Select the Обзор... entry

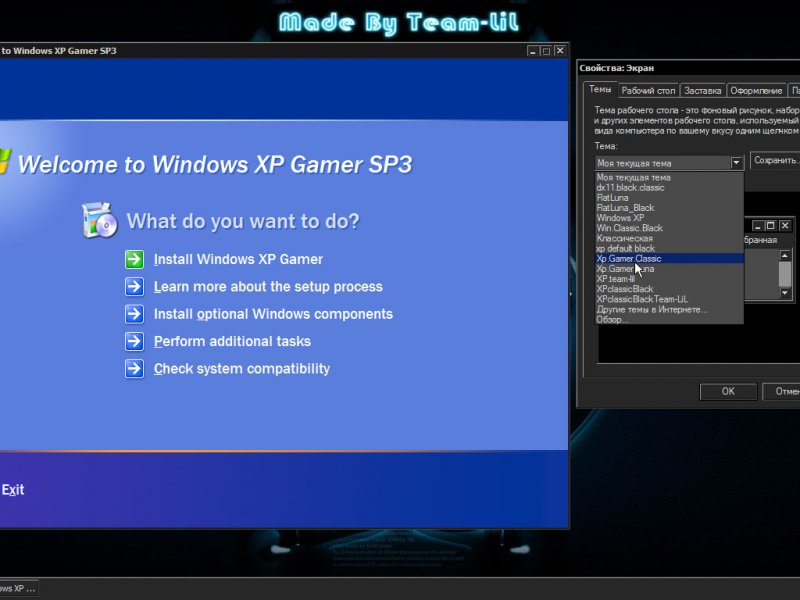[669, 320]
